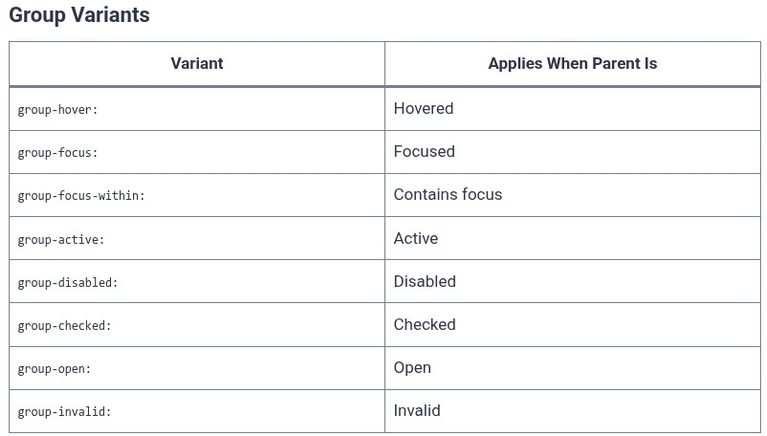The width and height of the screenshot is (767, 436).
Task: Click the group-focus-within: code cell
Action: click(81, 196)
